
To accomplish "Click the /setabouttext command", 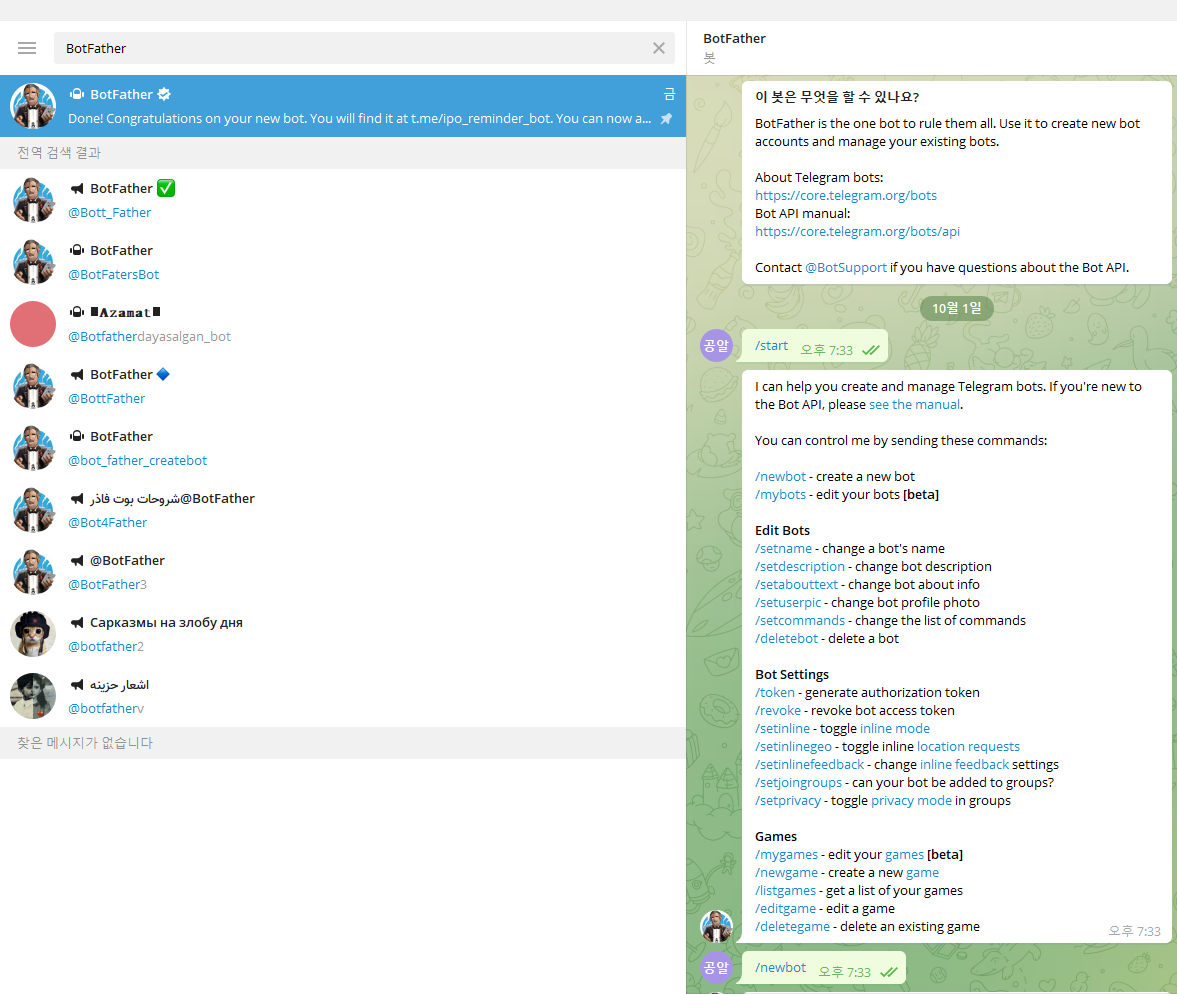I will (x=796, y=584).
